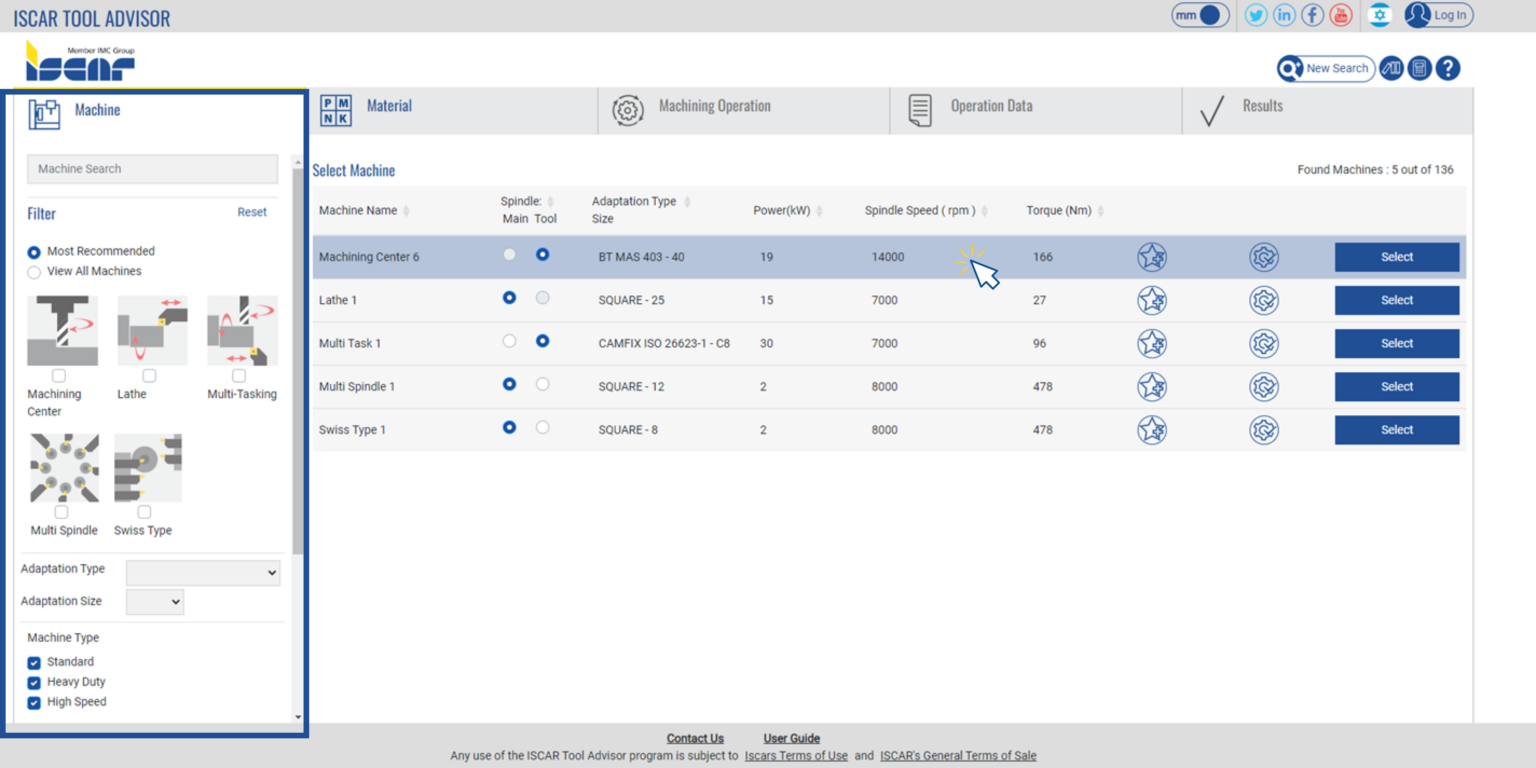The image size is (1536, 768).
Task: Open ISCAR's Twitter icon
Action: pyautogui.click(x=1256, y=15)
